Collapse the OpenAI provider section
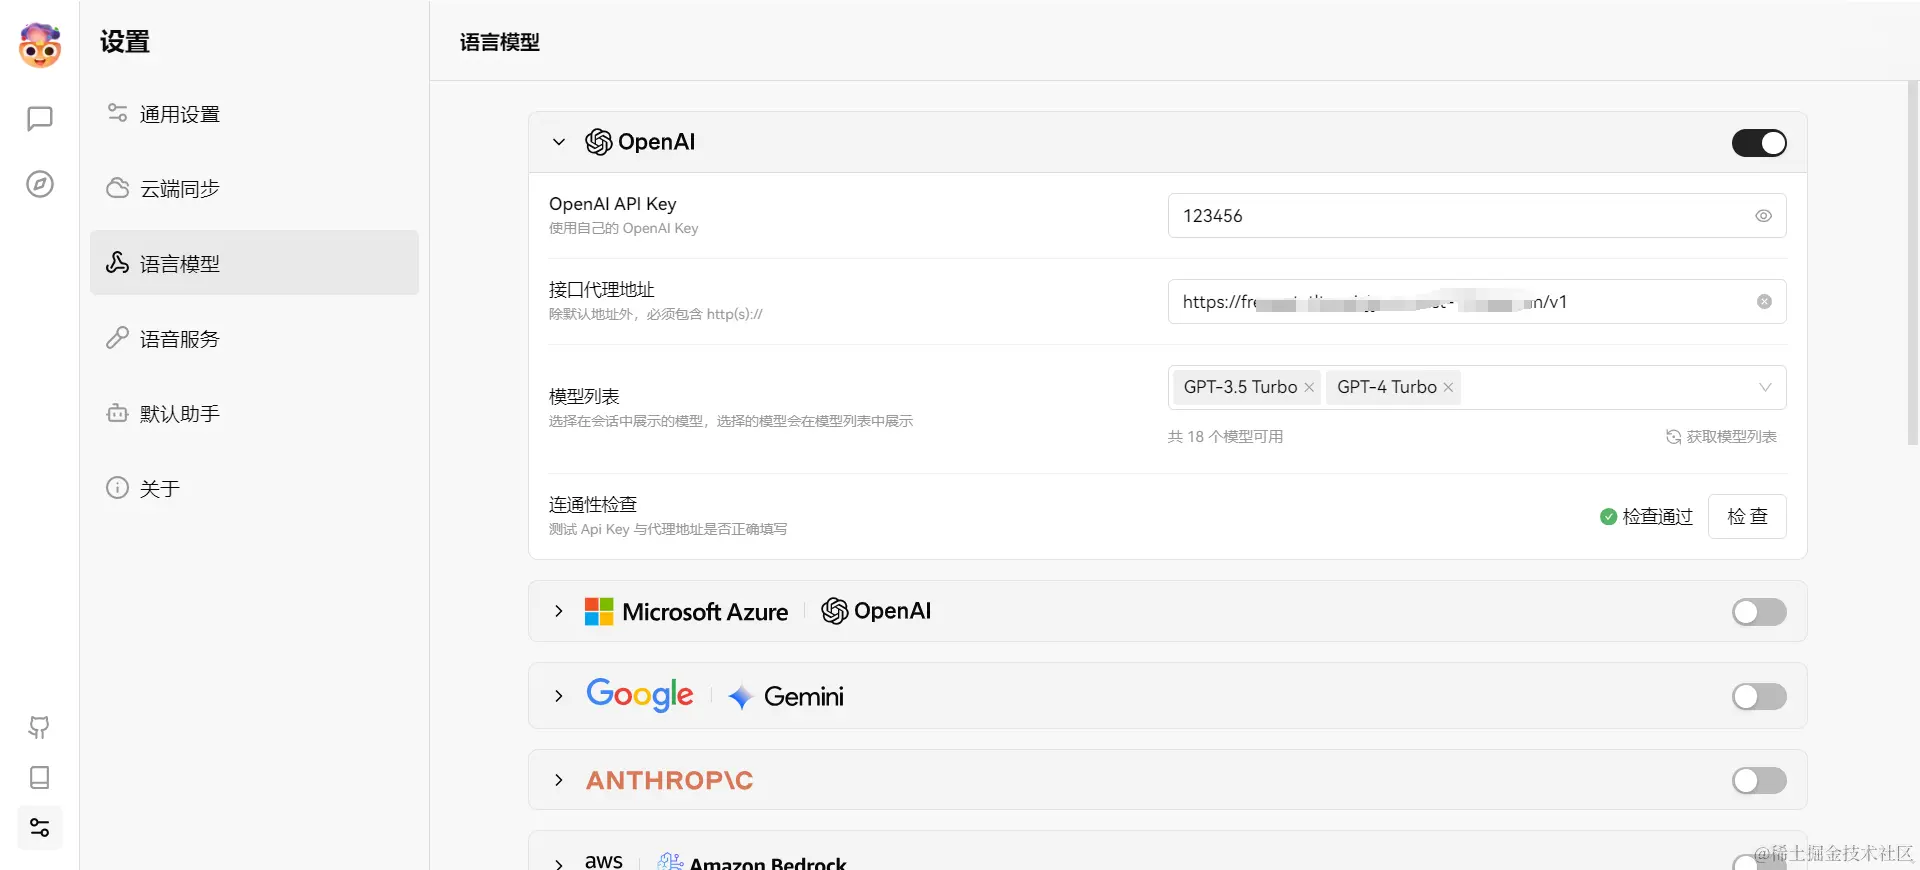The image size is (1920, 870). tap(559, 142)
